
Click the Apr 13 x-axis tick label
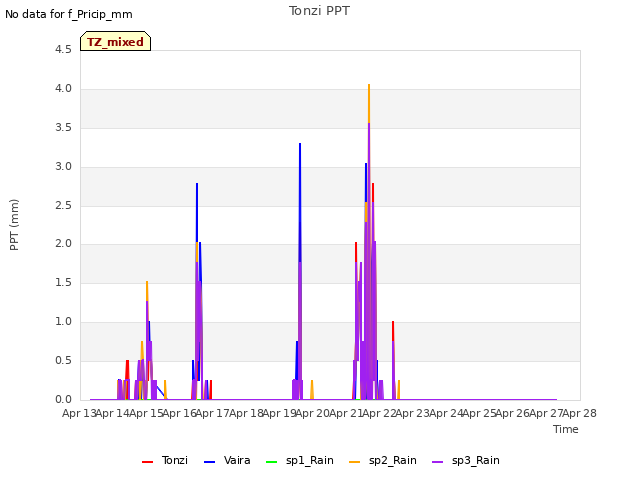click(79, 413)
